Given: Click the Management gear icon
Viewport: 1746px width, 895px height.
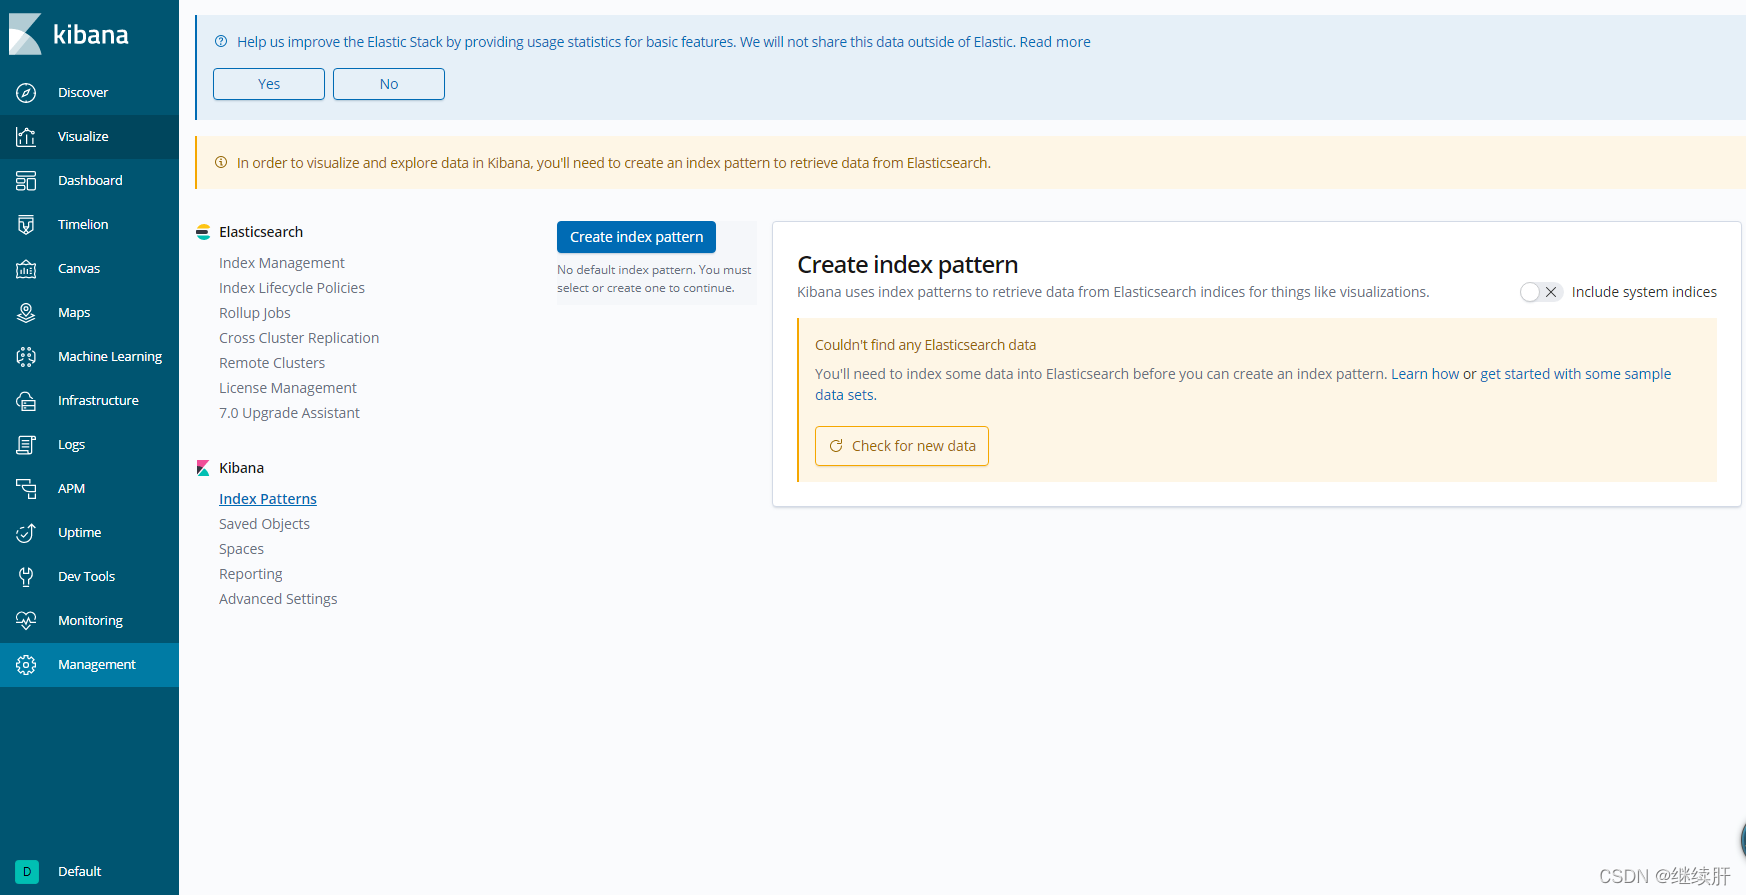Looking at the screenshot, I should [x=26, y=665].
